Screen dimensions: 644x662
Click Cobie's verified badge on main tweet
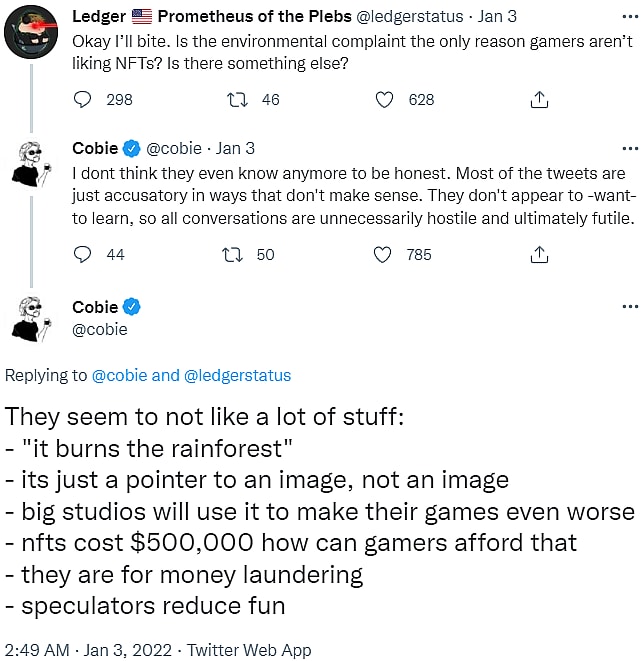(x=132, y=307)
